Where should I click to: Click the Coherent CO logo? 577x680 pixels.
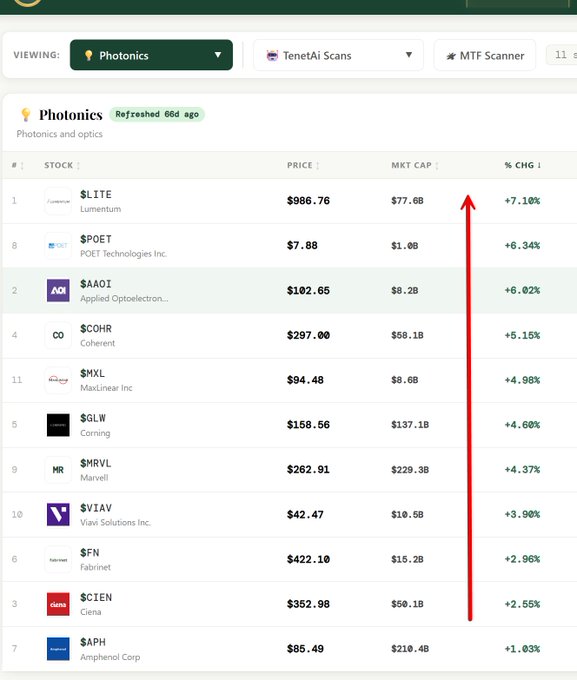pyautogui.click(x=58, y=335)
